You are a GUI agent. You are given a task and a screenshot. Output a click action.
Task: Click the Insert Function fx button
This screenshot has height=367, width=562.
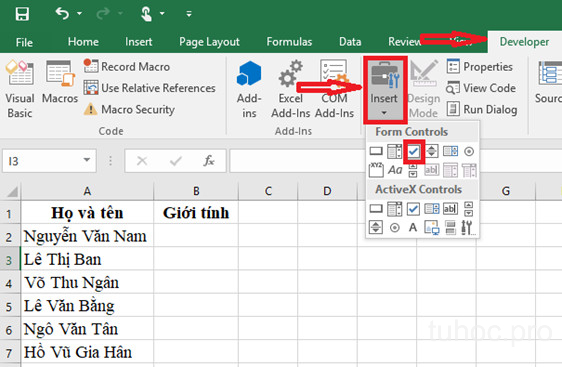tap(209, 161)
